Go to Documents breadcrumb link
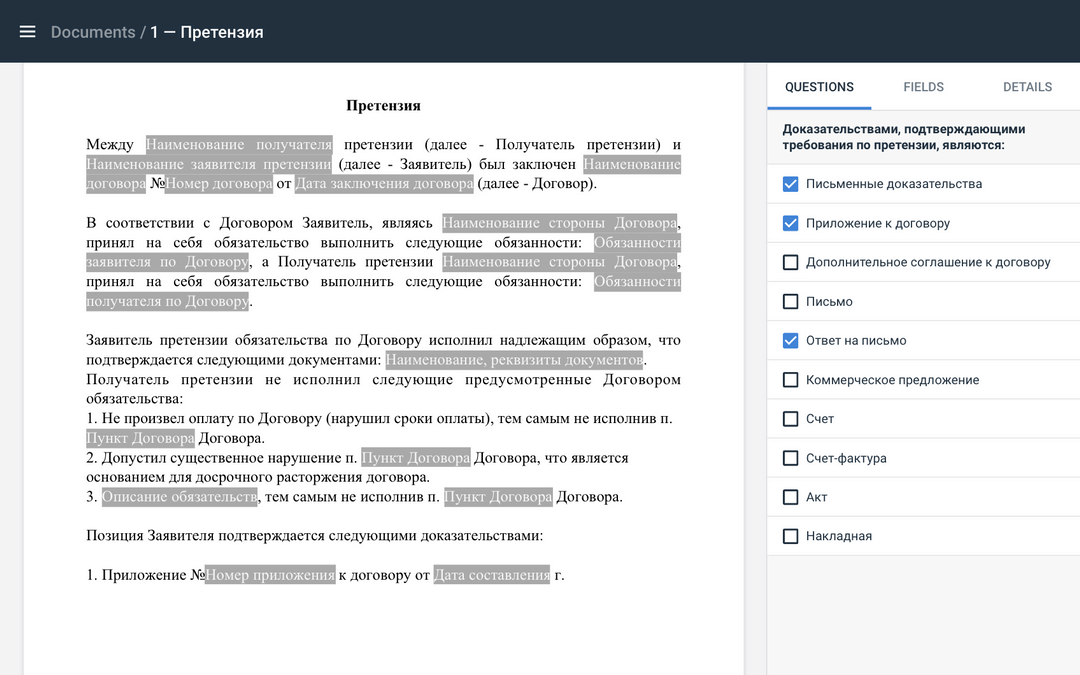 [92, 32]
